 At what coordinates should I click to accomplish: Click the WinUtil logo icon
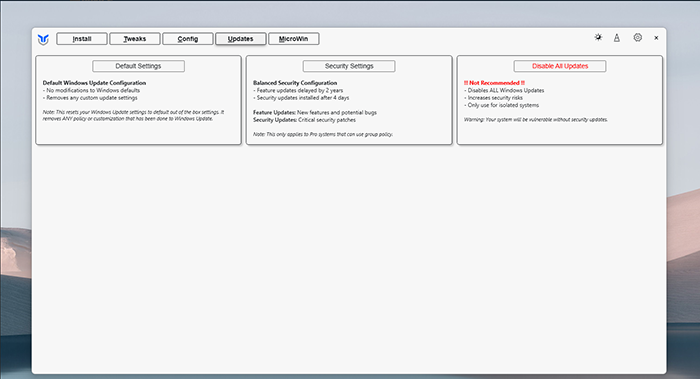[43, 39]
